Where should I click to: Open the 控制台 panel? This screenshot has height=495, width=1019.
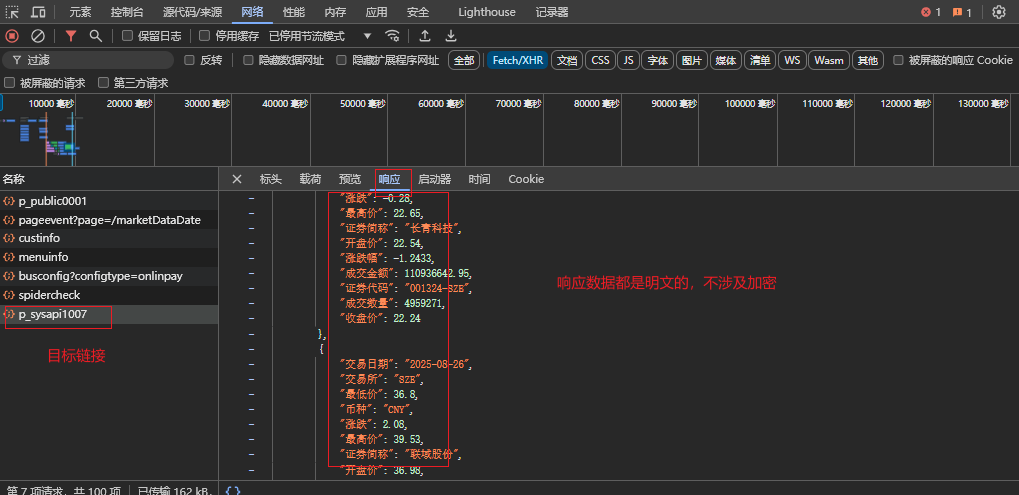tap(127, 12)
